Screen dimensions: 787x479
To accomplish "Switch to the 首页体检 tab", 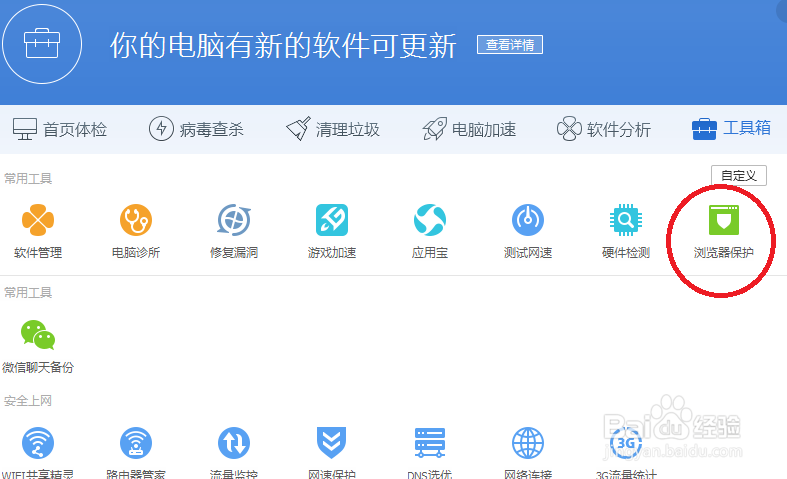I will 60,130.
